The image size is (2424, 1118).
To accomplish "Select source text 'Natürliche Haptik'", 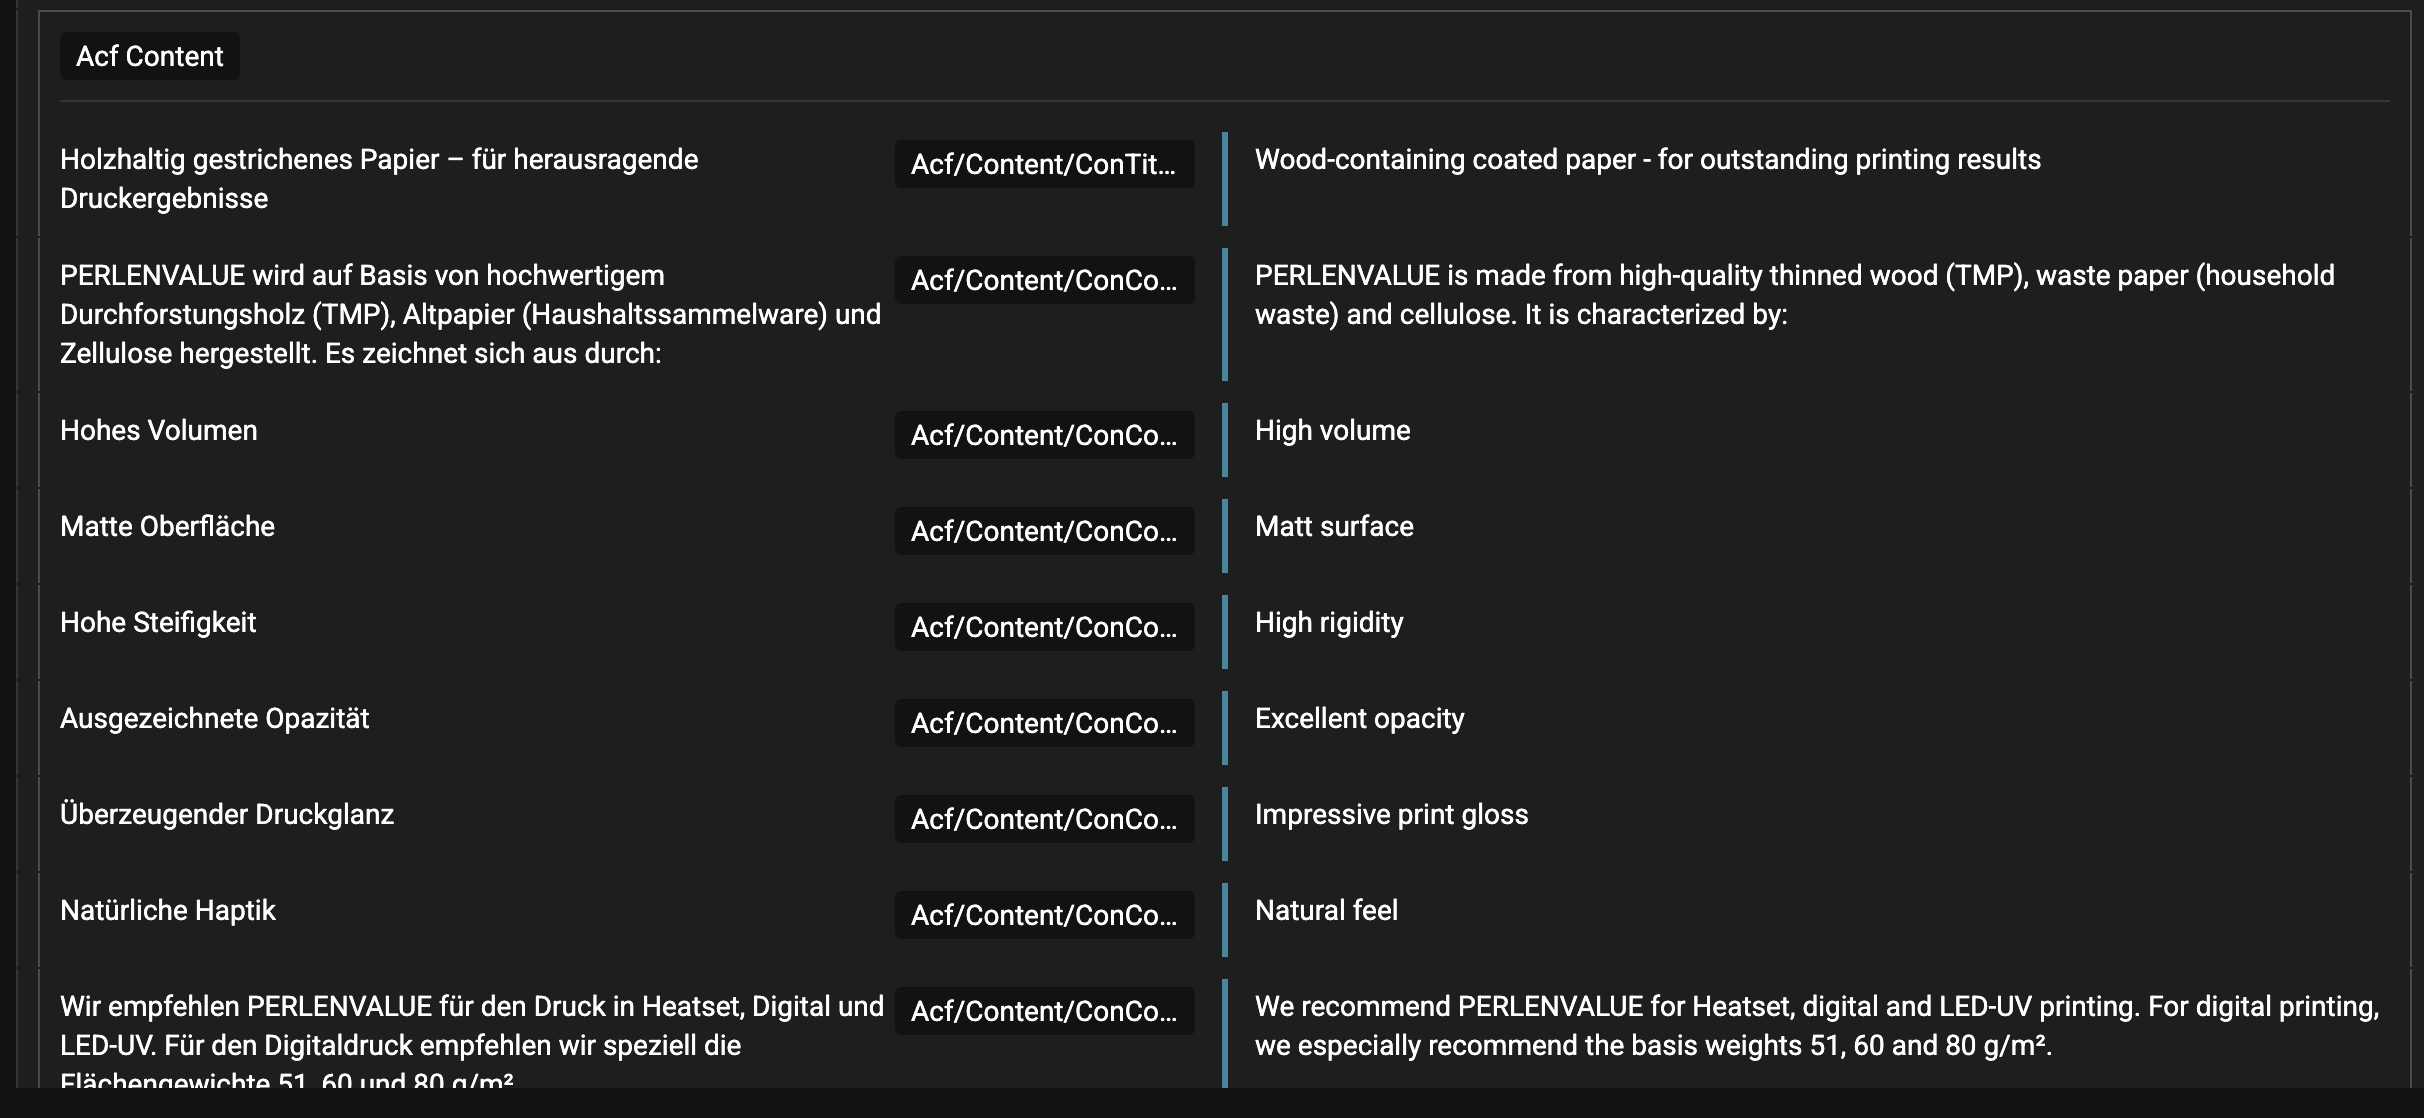I will tap(168, 910).
